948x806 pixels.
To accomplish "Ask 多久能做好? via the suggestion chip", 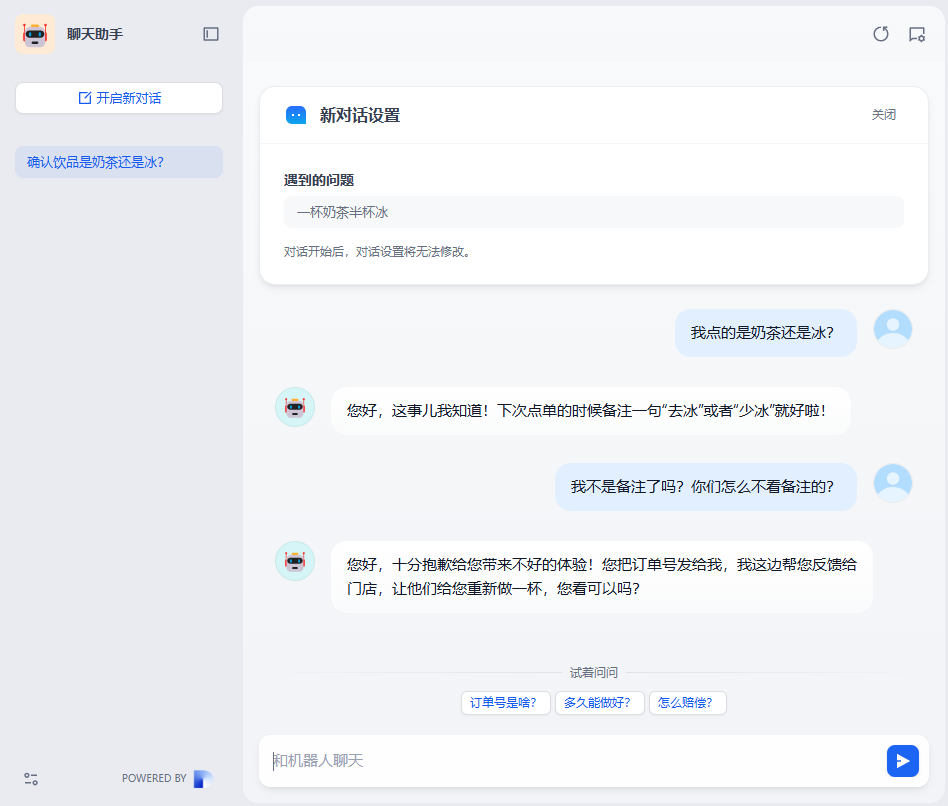I will (x=599, y=702).
